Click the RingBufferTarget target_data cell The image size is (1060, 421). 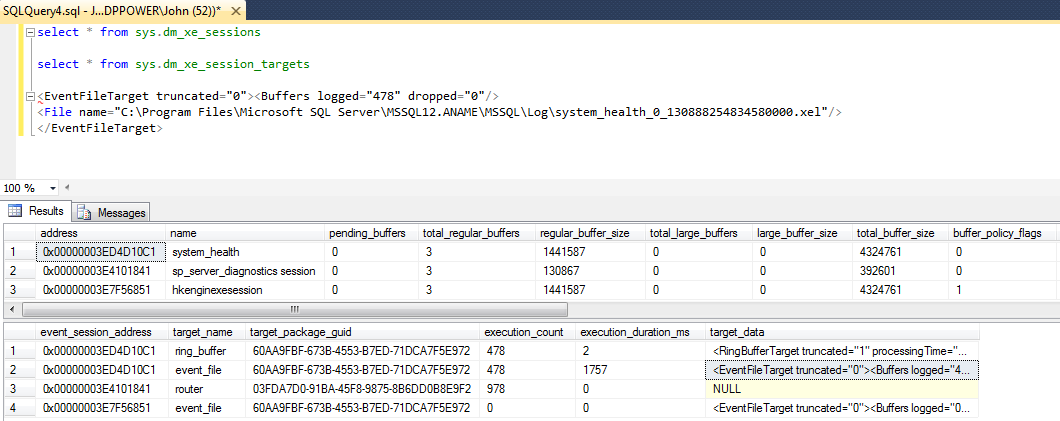pos(842,351)
